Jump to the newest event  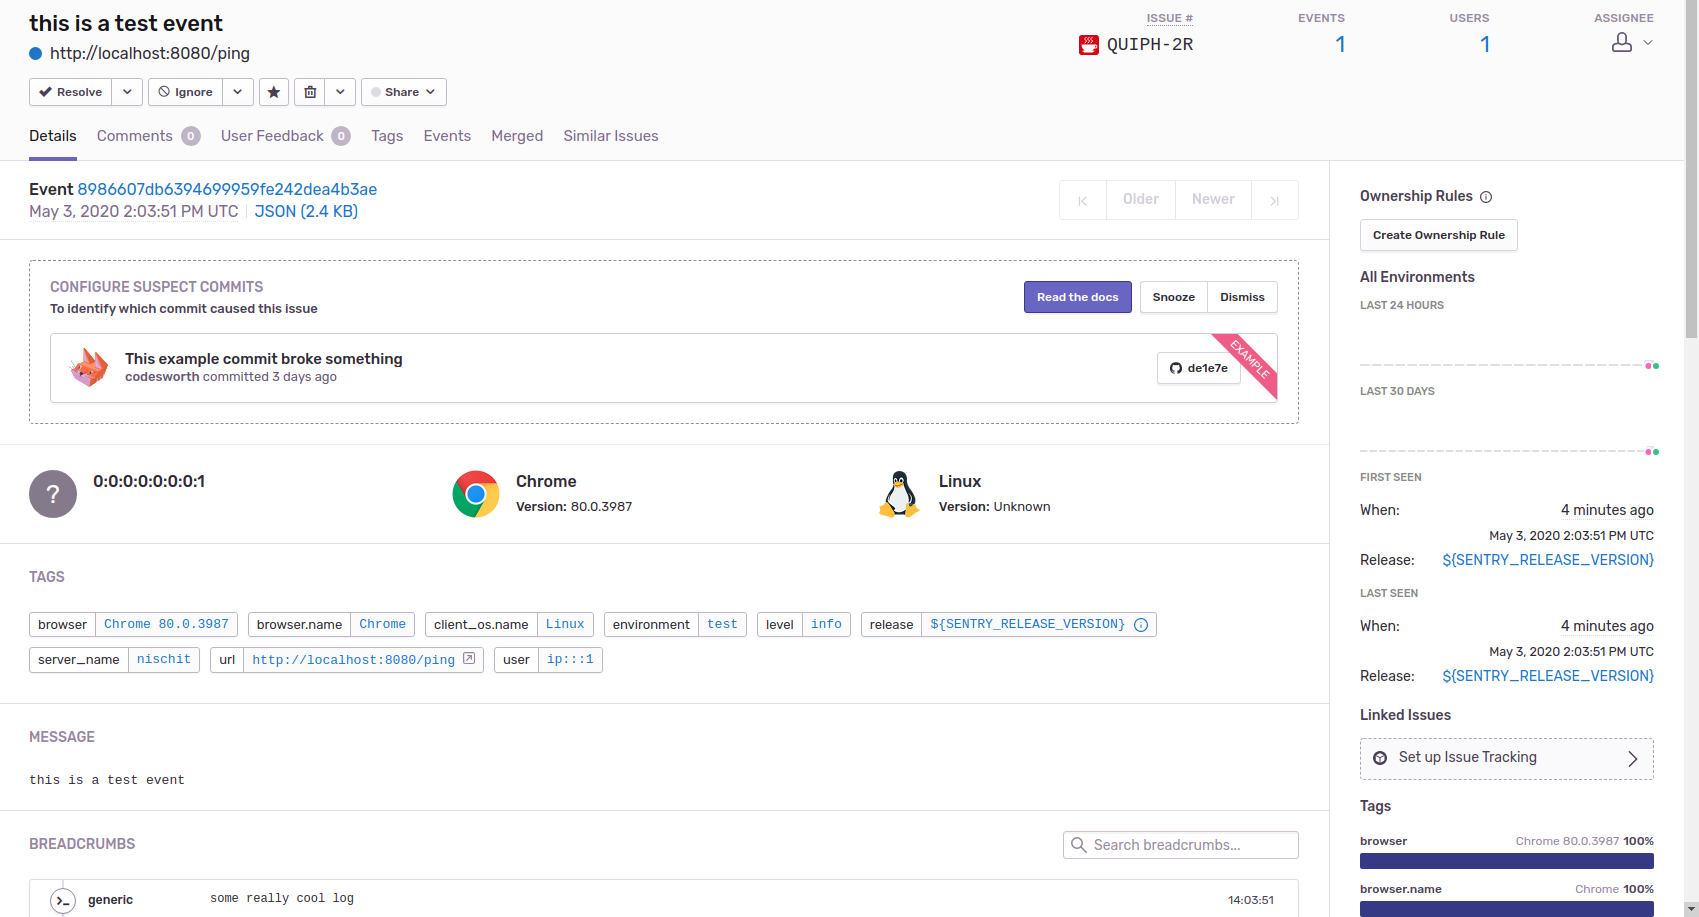click(1275, 200)
